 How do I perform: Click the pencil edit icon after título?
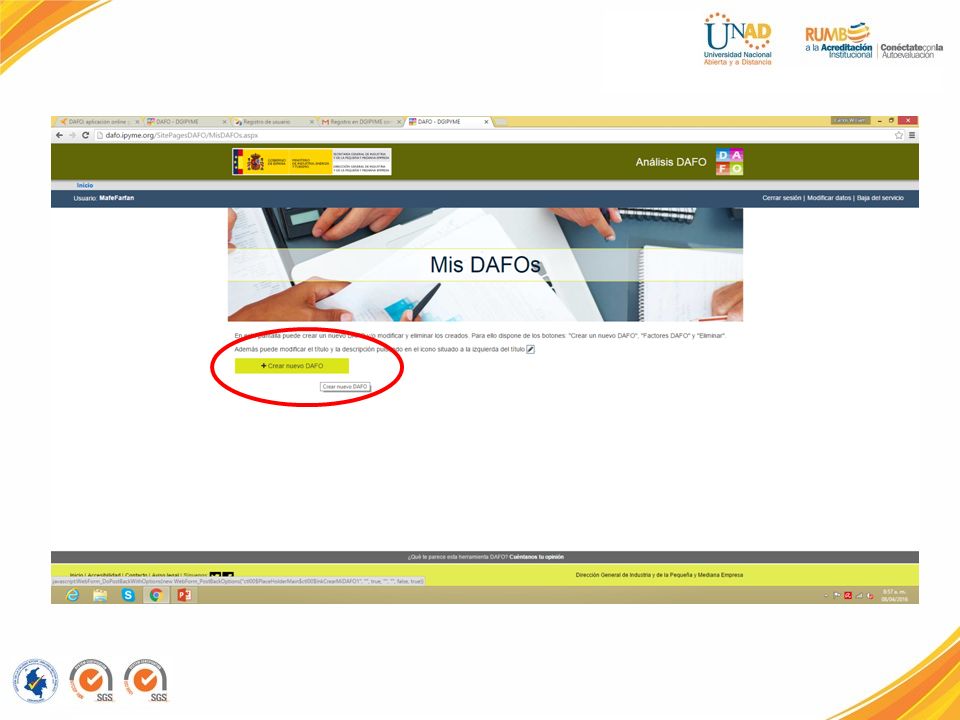(x=531, y=350)
